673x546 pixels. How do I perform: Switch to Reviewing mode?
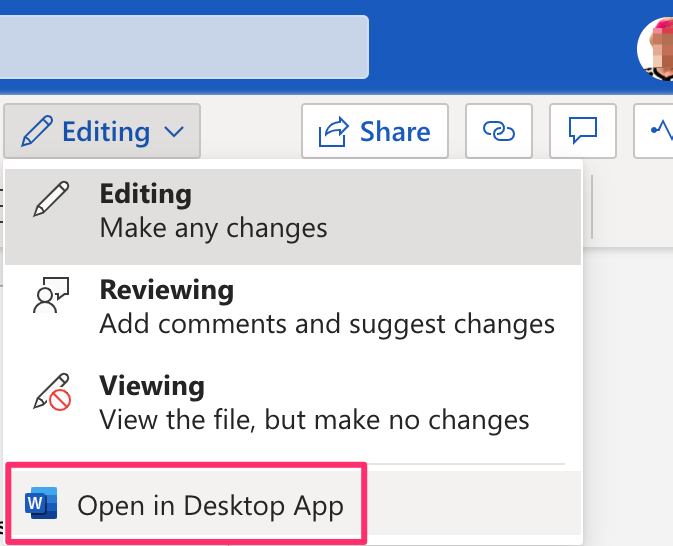coord(166,290)
